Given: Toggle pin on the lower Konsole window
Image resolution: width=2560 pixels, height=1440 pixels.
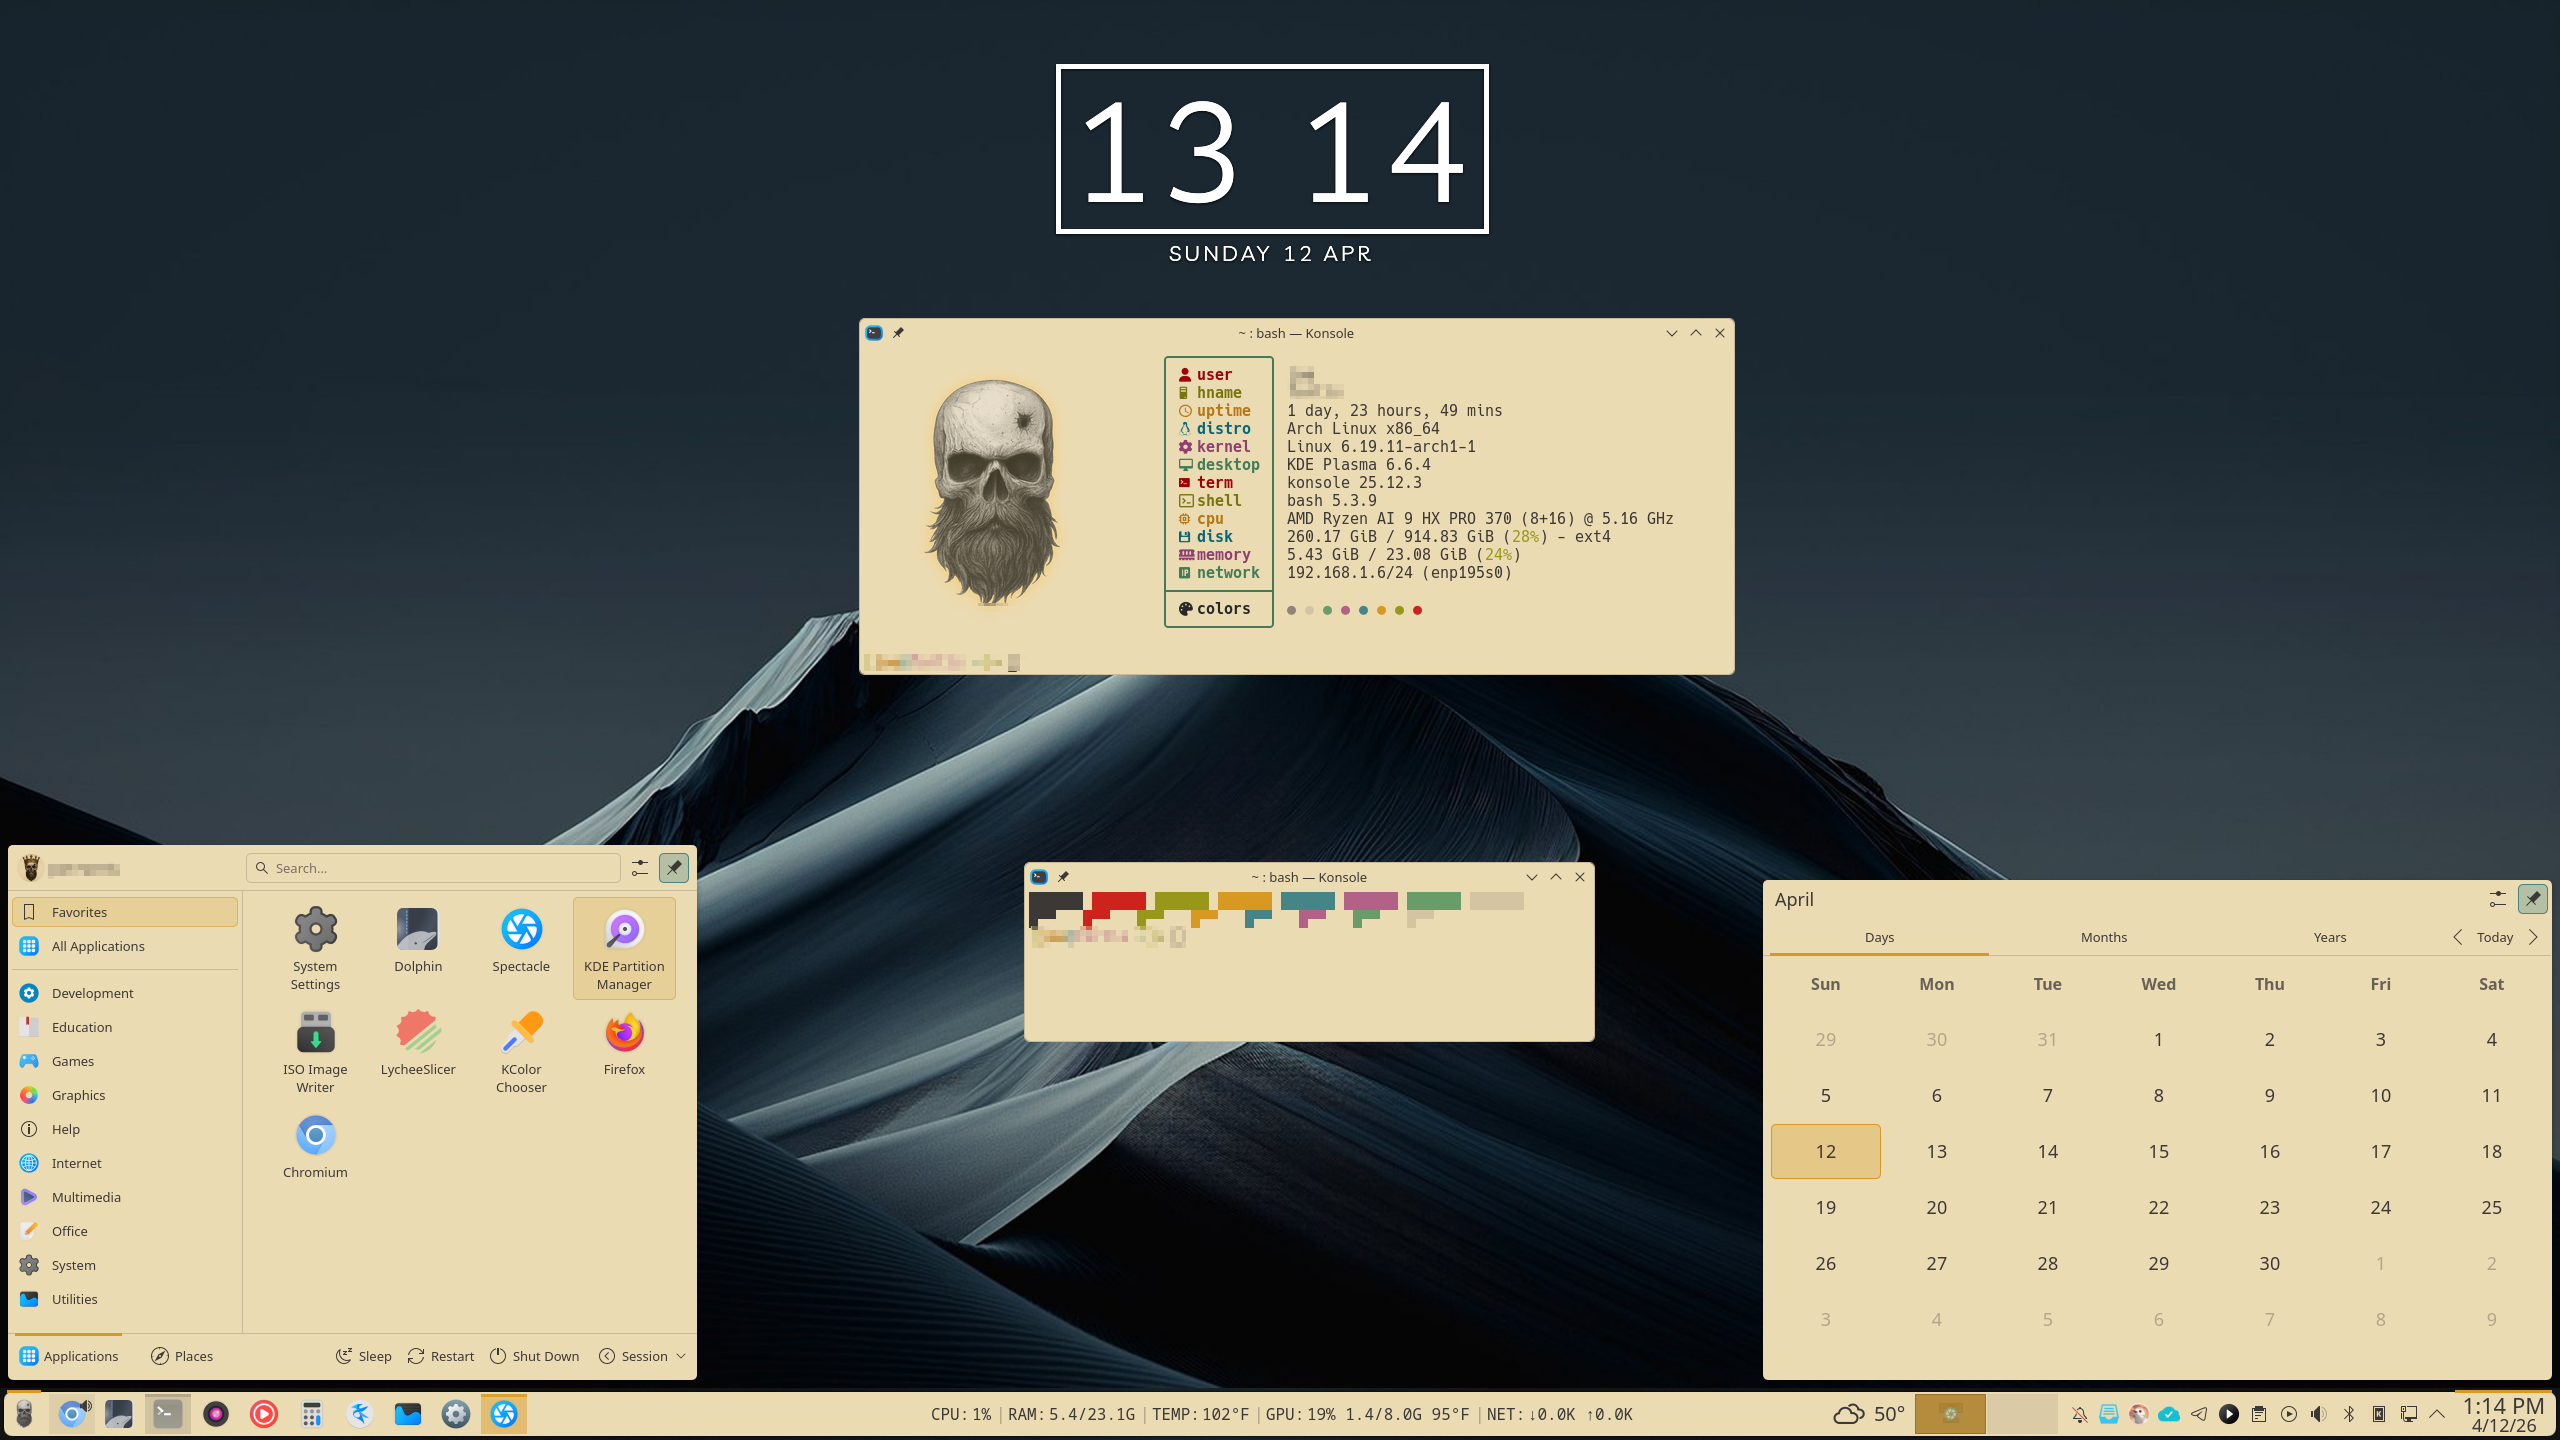Looking at the screenshot, I should coord(1063,877).
